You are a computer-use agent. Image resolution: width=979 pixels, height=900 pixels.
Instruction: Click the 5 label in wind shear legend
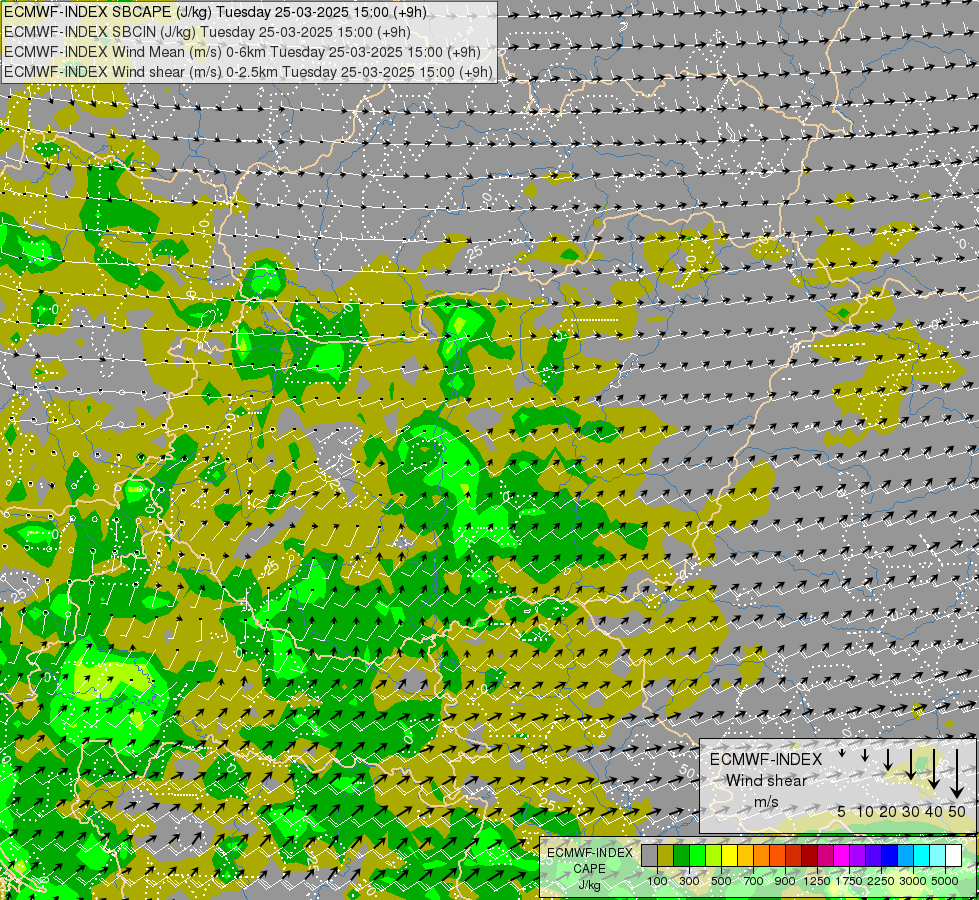click(842, 811)
